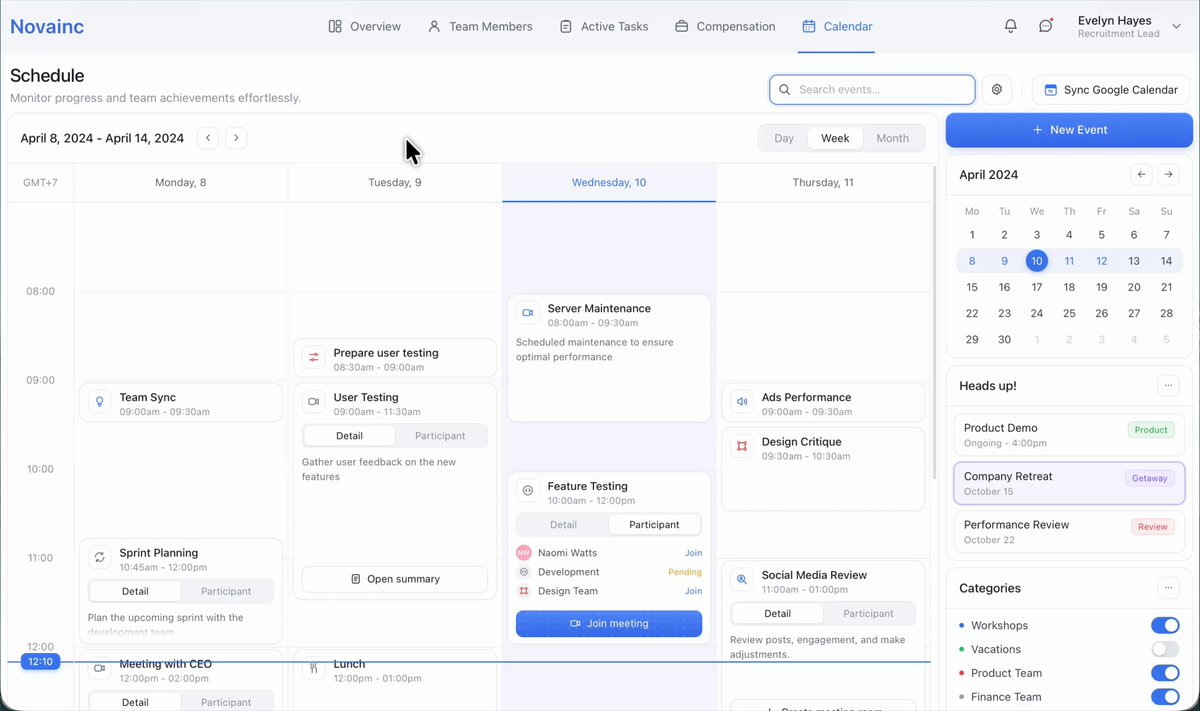
Task: Open the Categories more options menu
Action: pyautogui.click(x=1168, y=588)
